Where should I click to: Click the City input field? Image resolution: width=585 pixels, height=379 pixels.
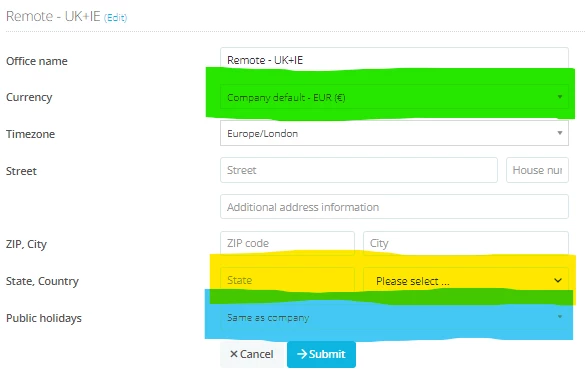point(466,243)
